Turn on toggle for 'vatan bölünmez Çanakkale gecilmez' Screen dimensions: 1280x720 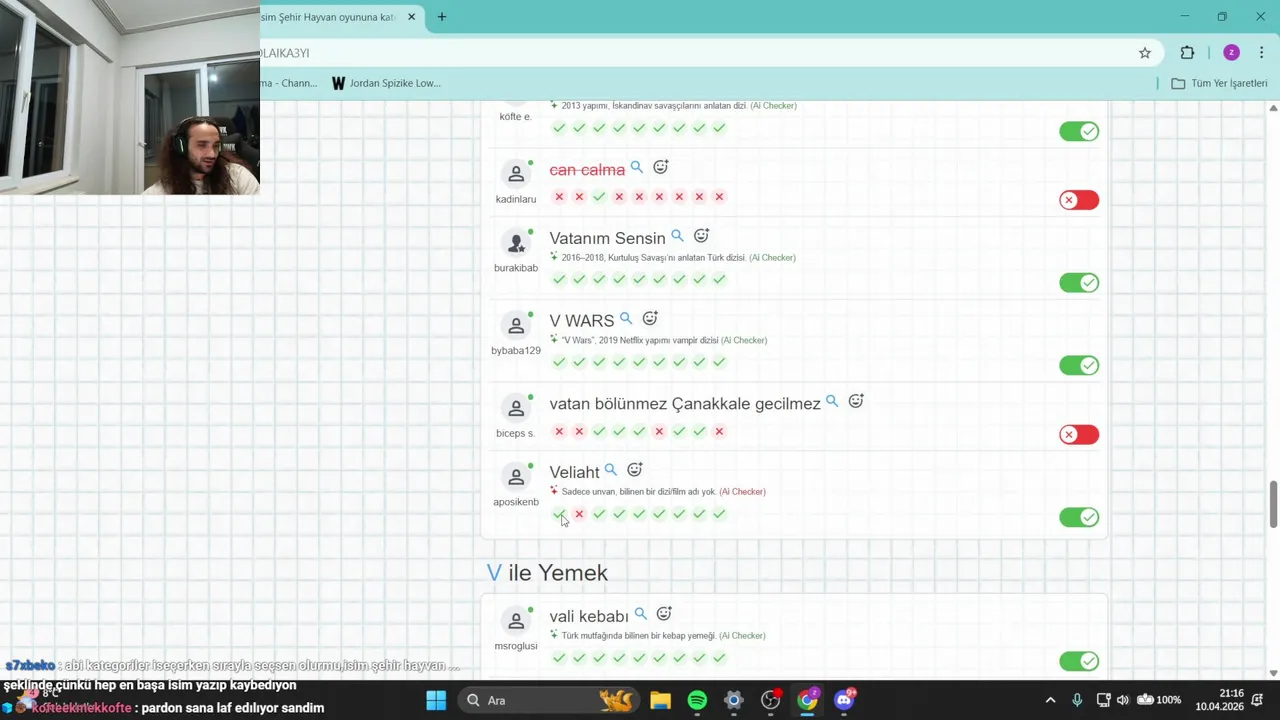(x=1079, y=434)
